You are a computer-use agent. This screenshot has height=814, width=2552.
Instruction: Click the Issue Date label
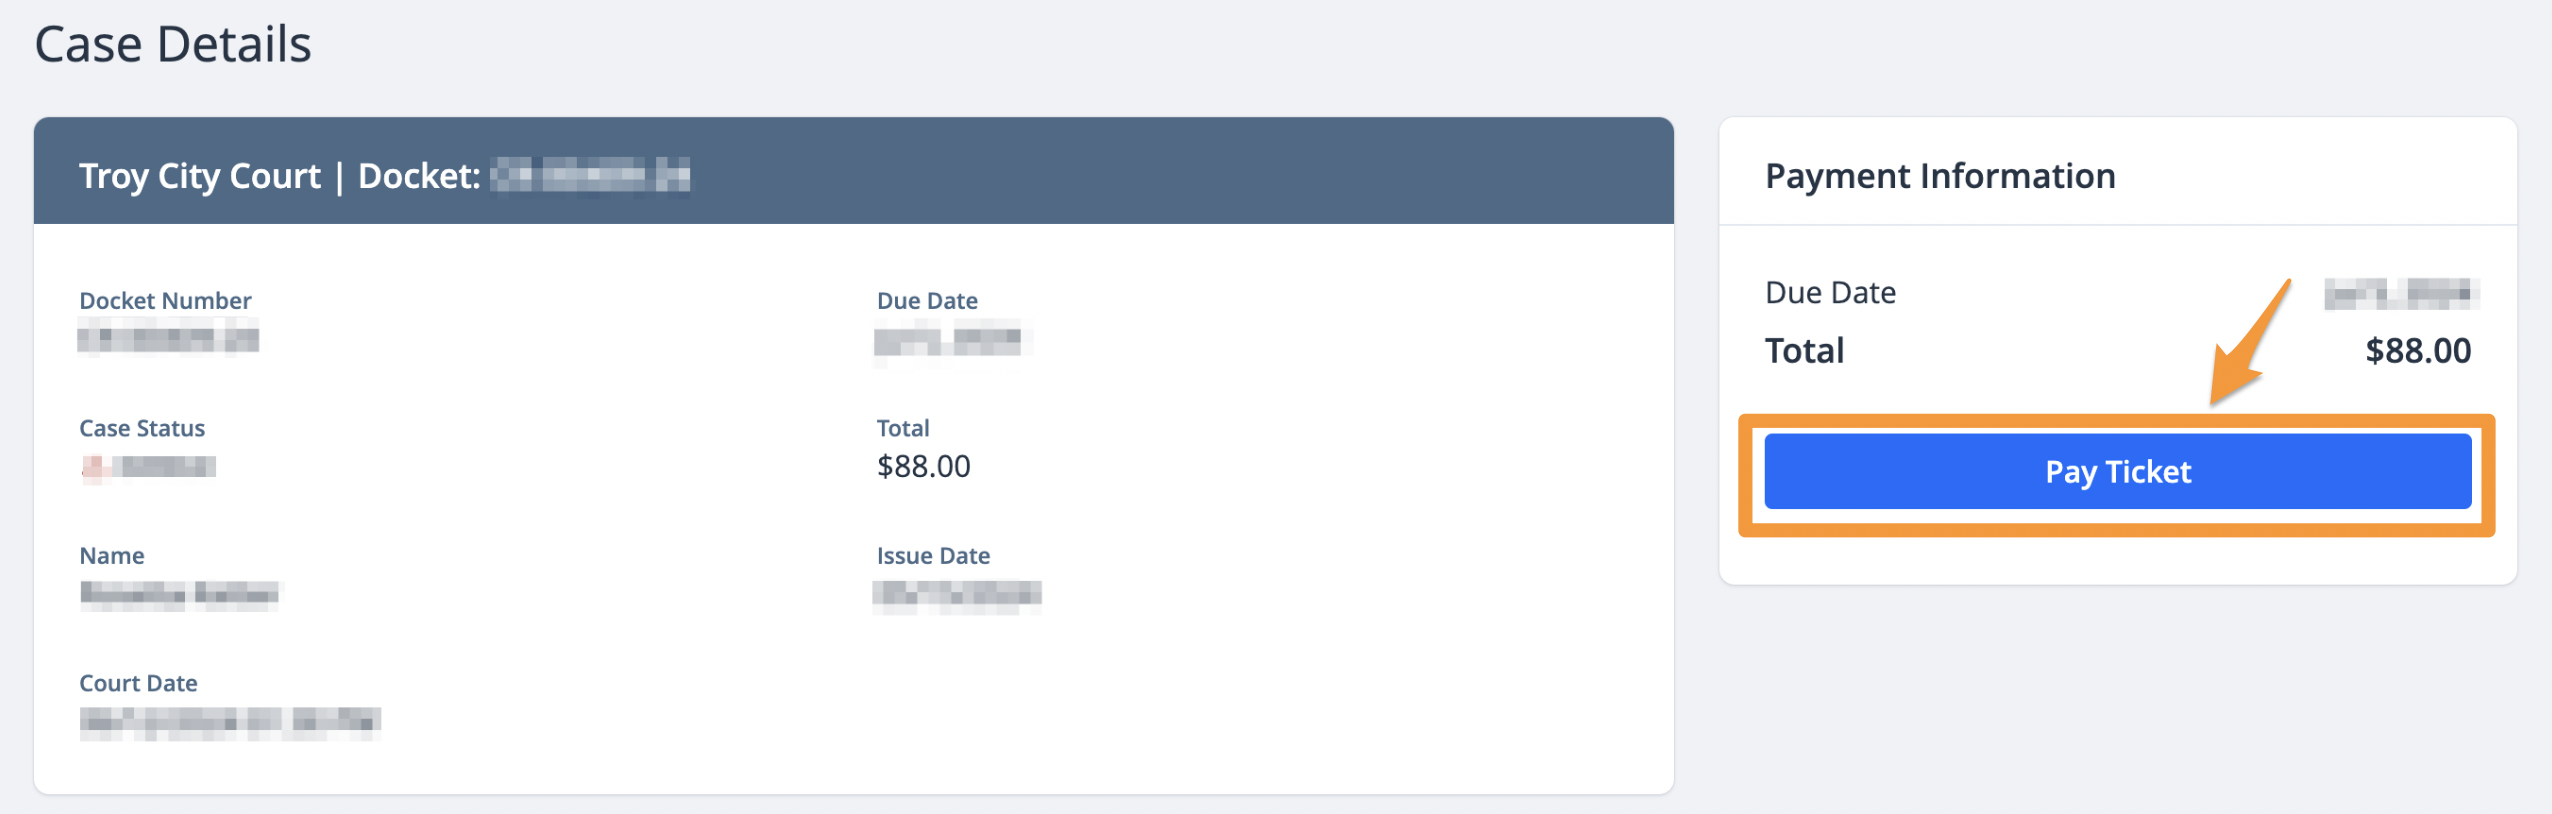(933, 556)
